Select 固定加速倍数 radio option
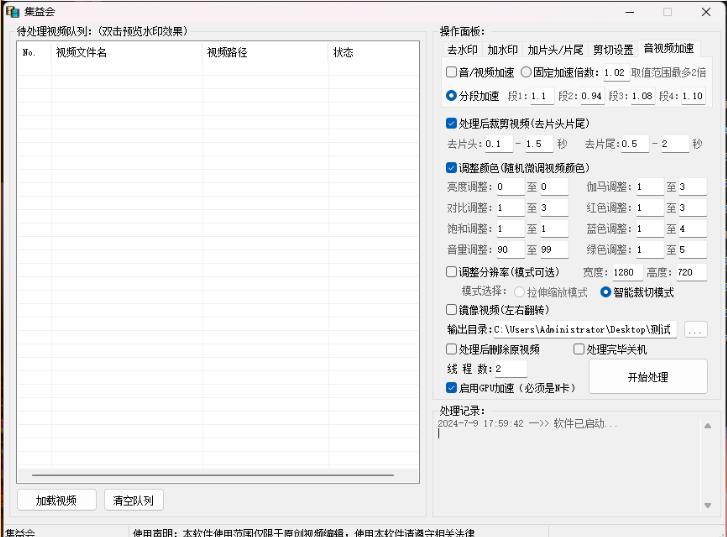Image resolution: width=727 pixels, height=537 pixels. point(526,73)
